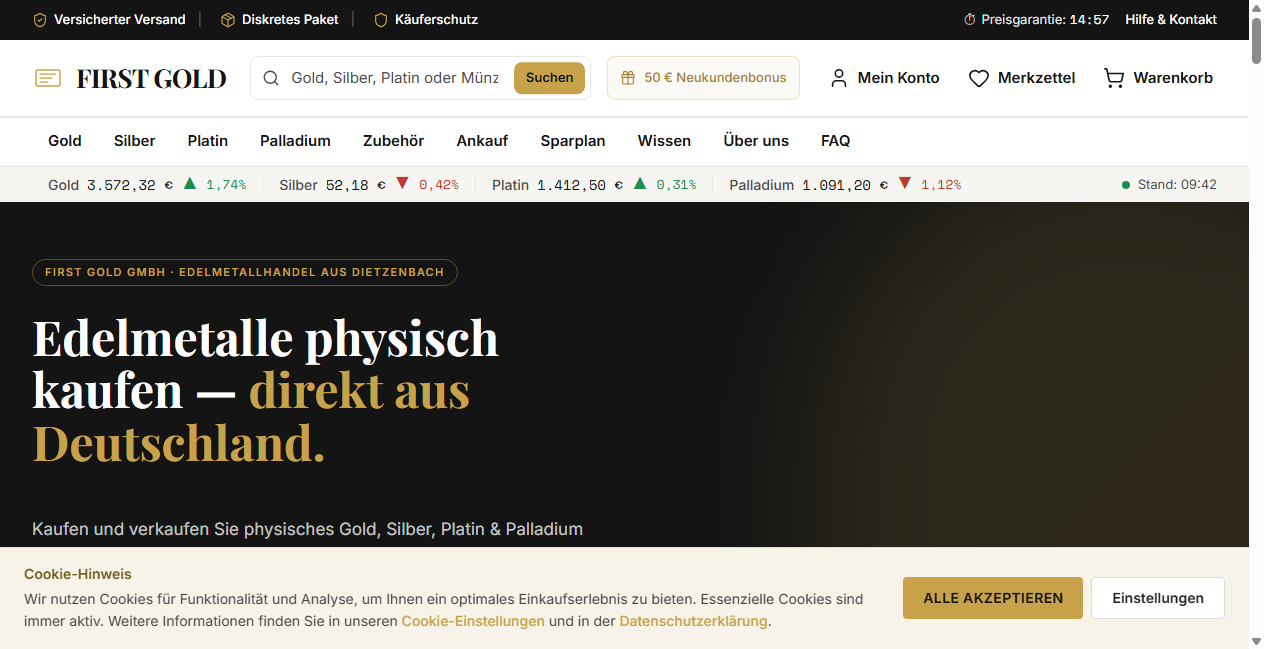Click the Platin price 1.412,50 €
The width and height of the screenshot is (1264, 649).
[x=580, y=185]
